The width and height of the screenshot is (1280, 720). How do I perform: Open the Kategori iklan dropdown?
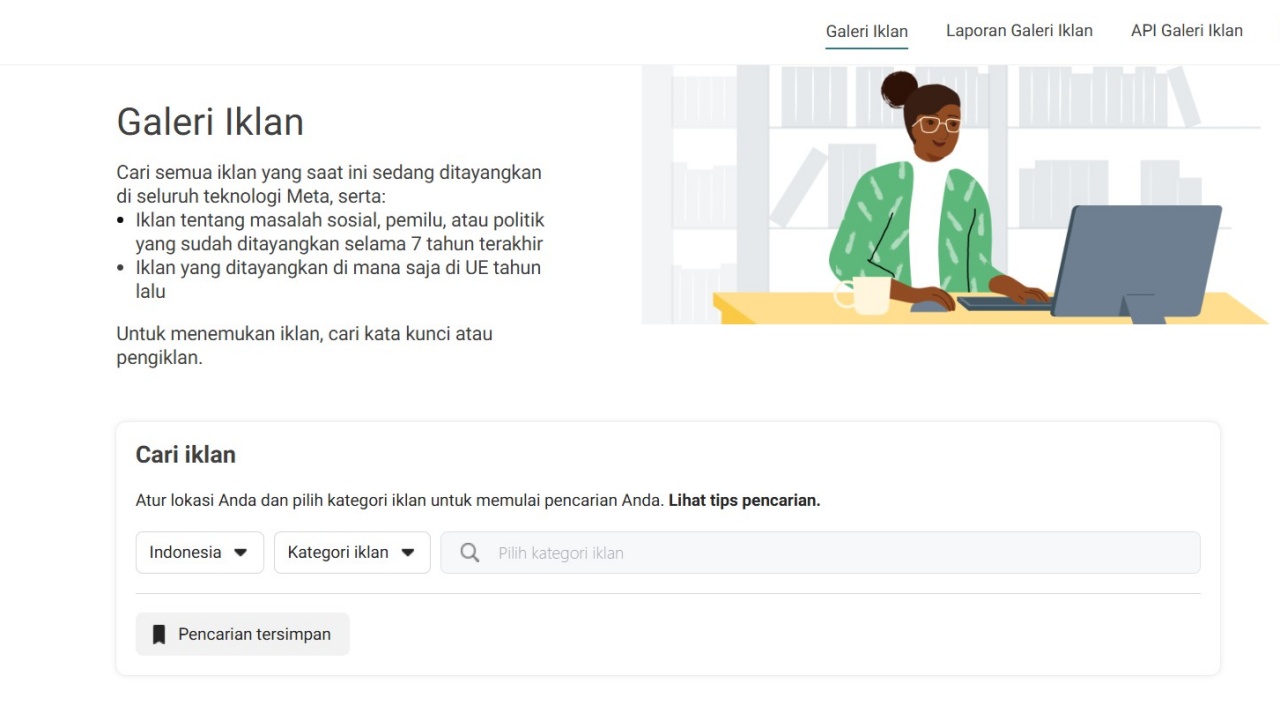click(x=351, y=552)
